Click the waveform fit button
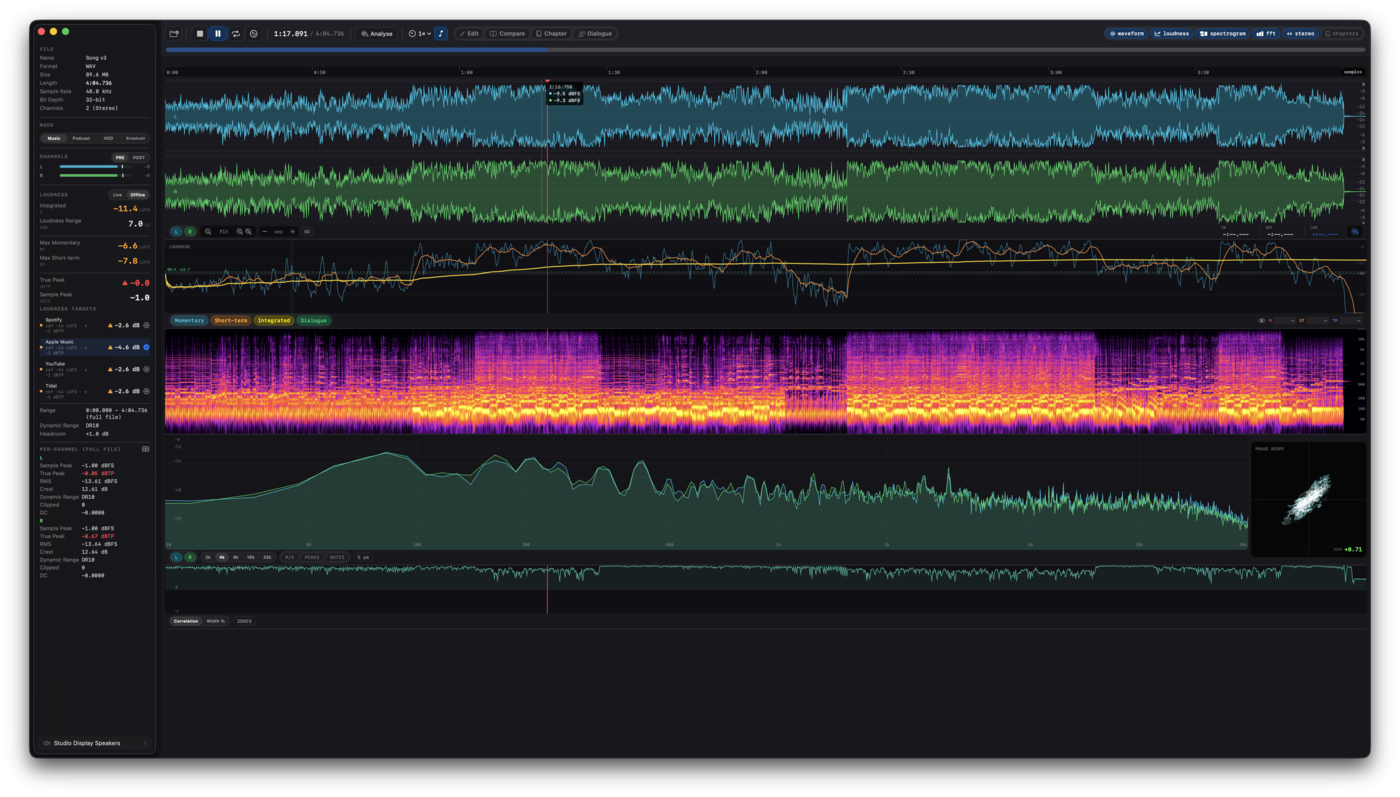Screen dimensions: 1400x797 [224, 231]
